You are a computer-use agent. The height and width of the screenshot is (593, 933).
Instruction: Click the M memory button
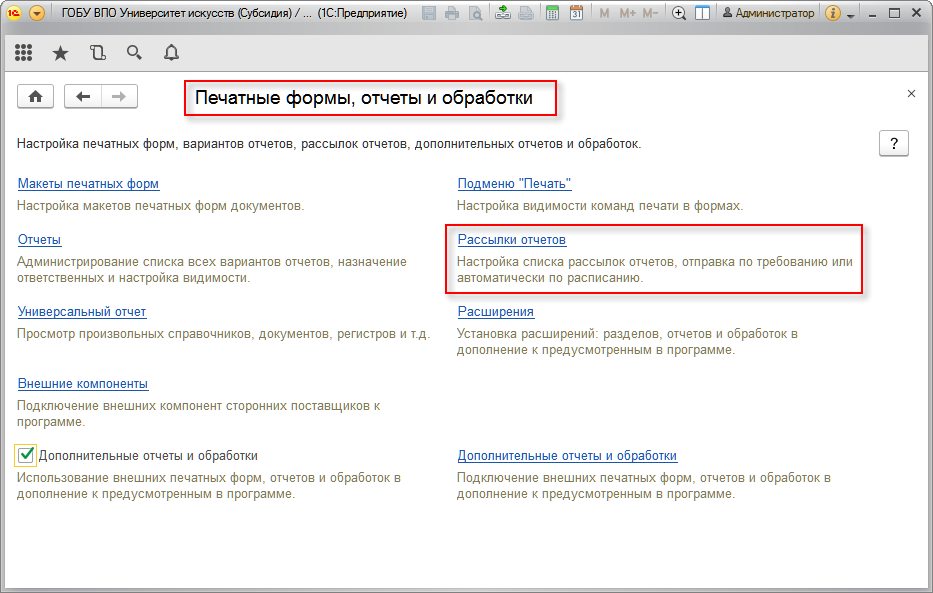click(605, 13)
